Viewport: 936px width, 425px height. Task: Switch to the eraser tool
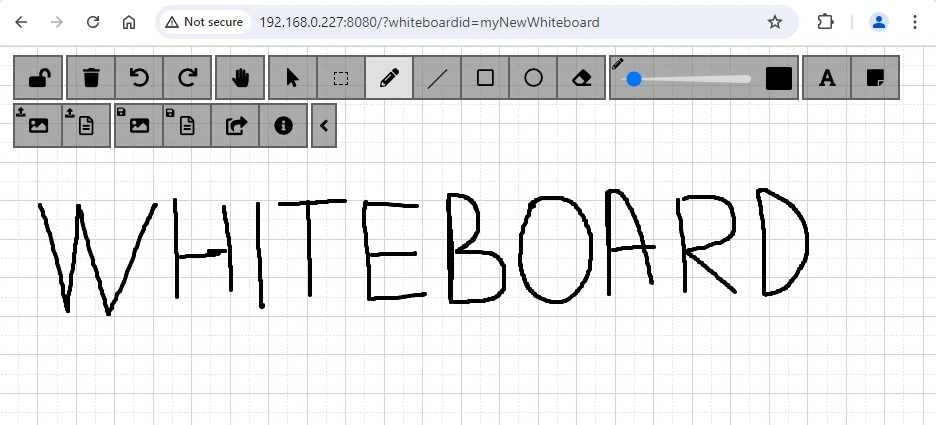click(581, 77)
